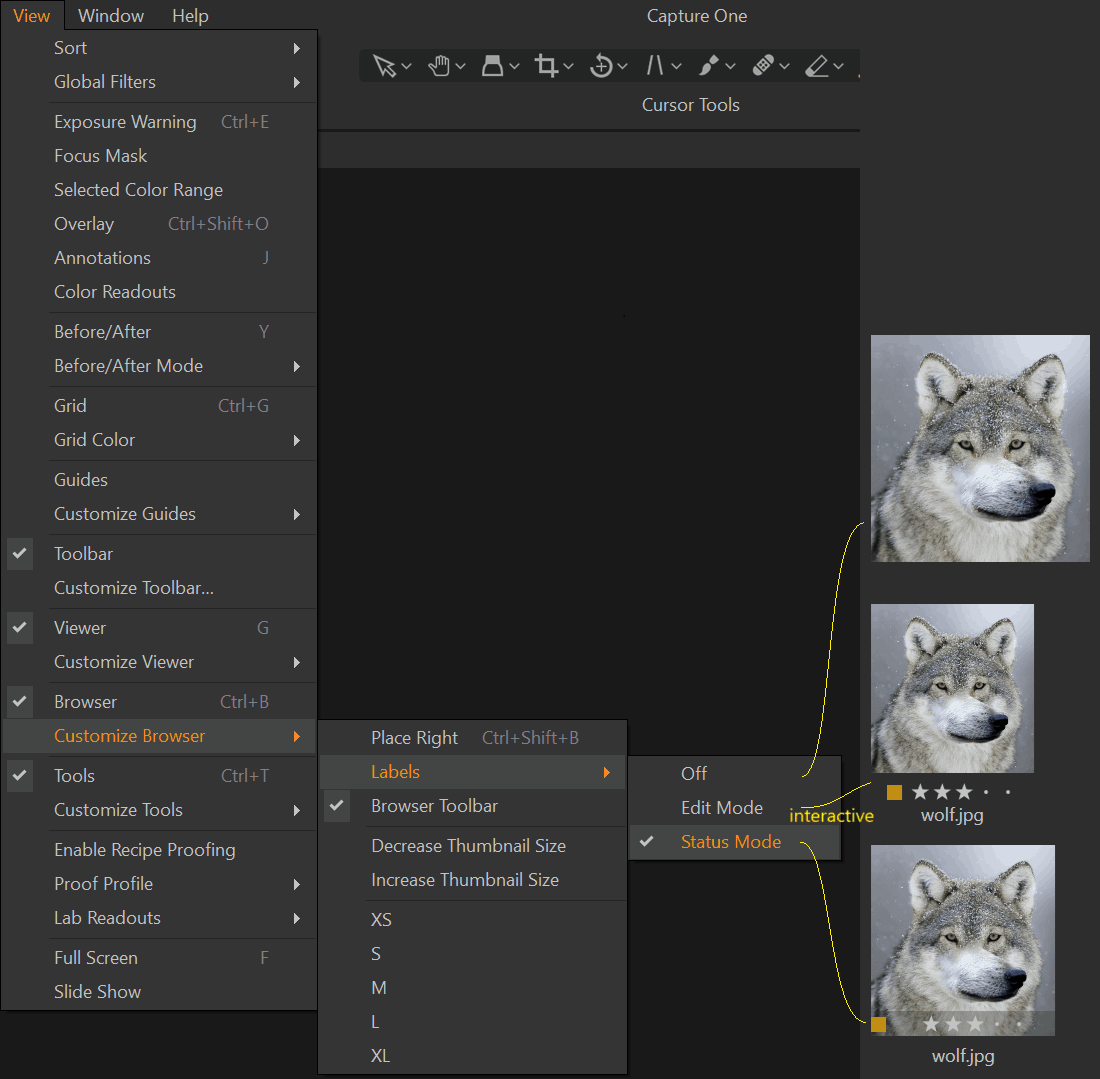This screenshot has height=1079, width=1100.
Task: Select the Pointer cursor tool
Action: pos(384,66)
